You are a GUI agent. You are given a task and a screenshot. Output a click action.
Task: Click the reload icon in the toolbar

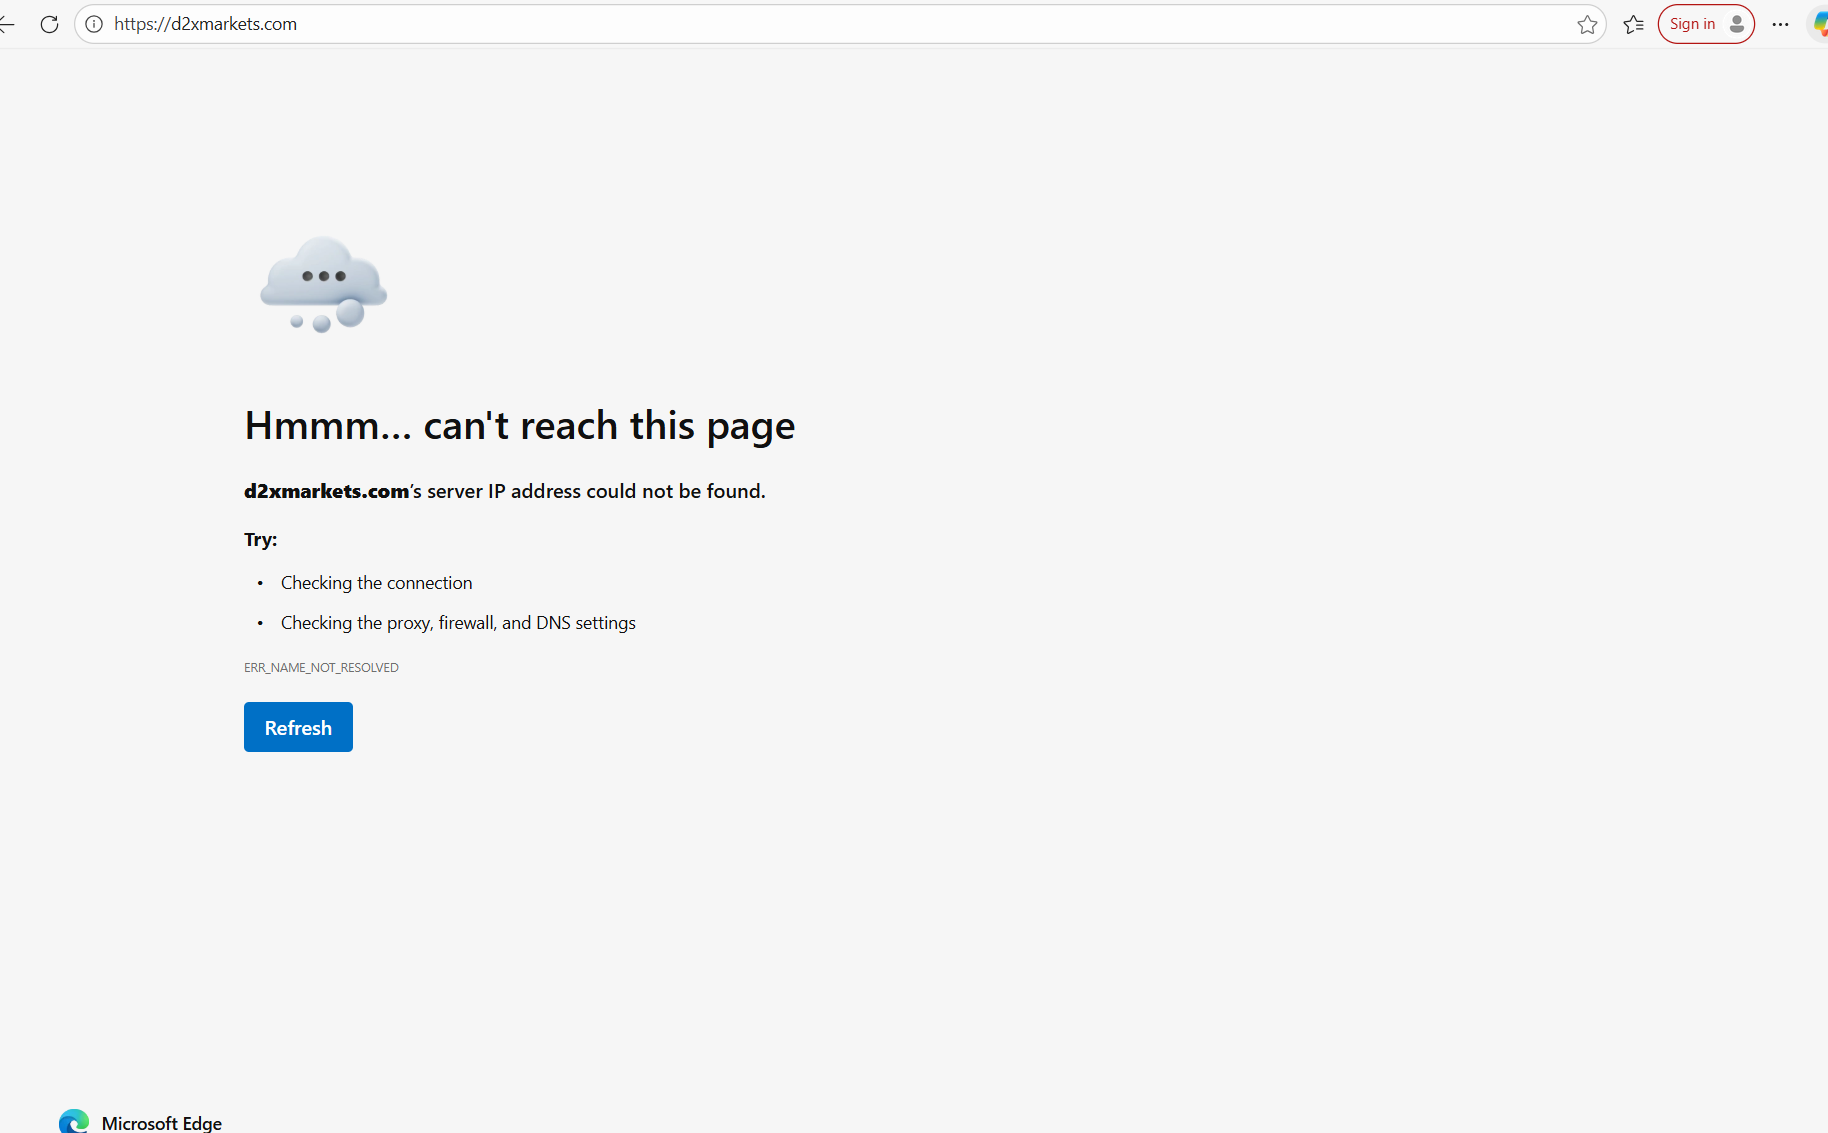(49, 24)
